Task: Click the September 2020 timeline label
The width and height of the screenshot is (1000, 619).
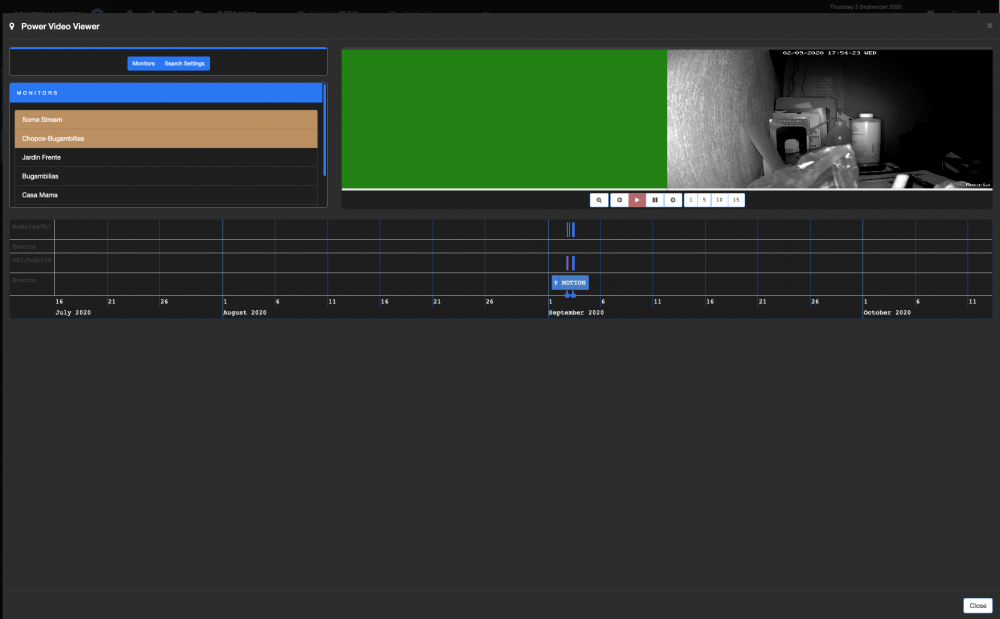Action: click(x=576, y=312)
